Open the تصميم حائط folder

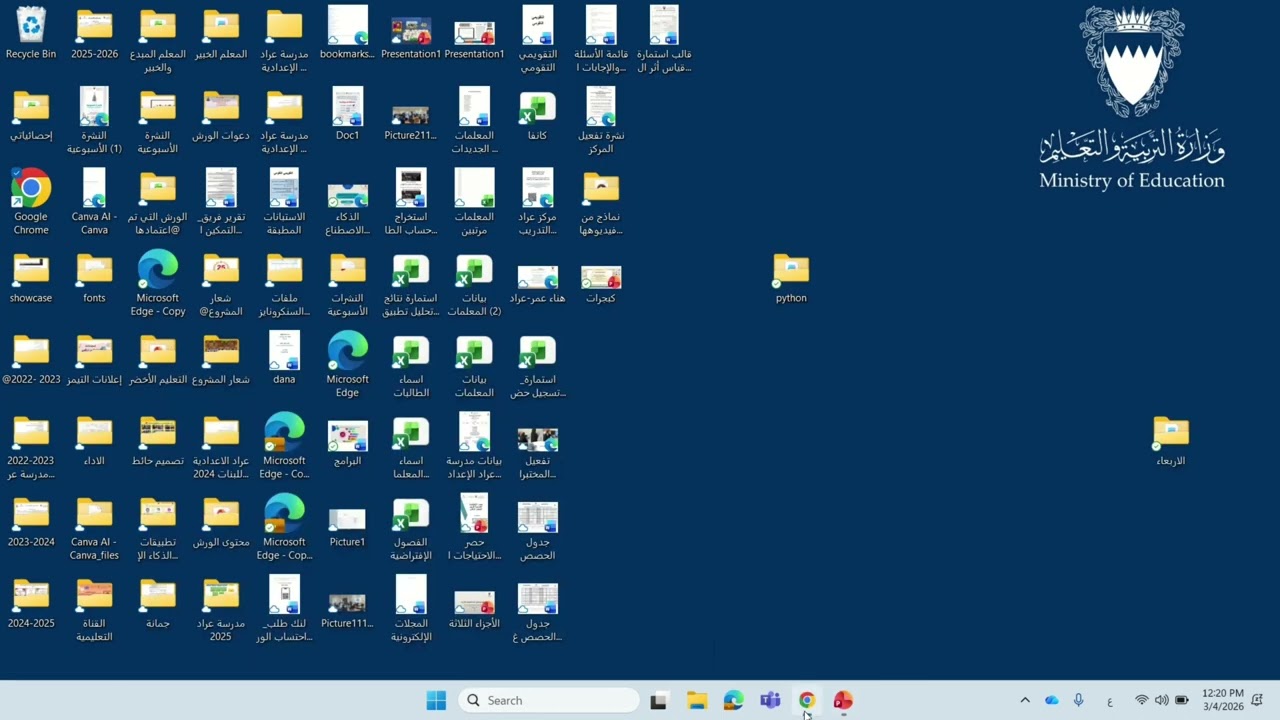pyautogui.click(x=158, y=440)
